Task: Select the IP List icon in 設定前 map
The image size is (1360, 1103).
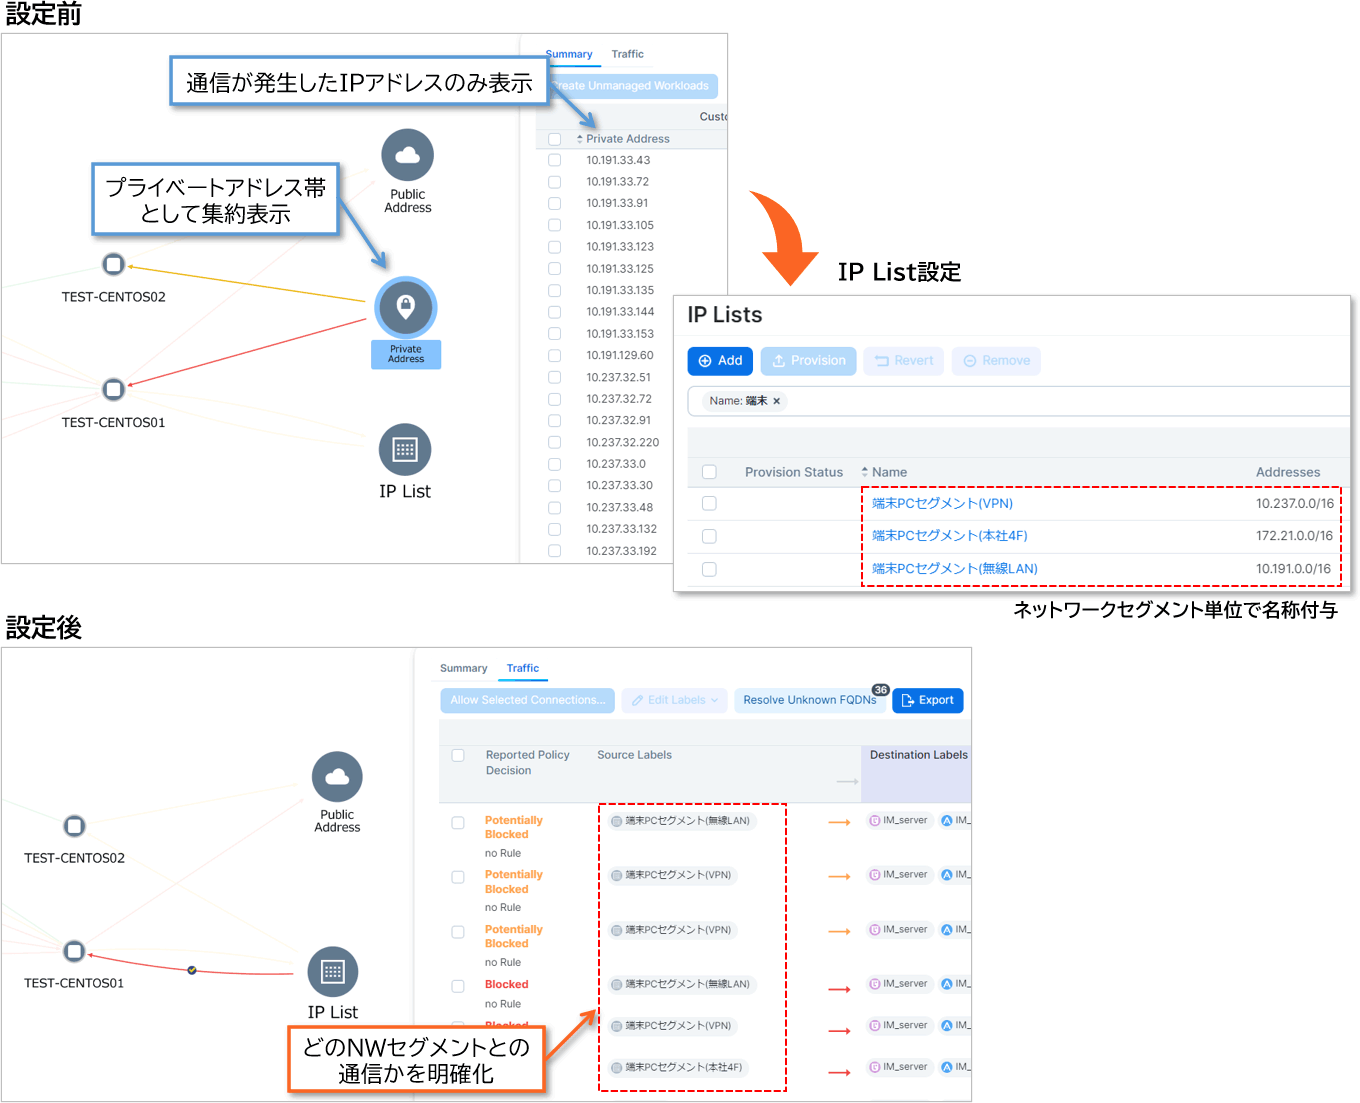Action: click(405, 450)
